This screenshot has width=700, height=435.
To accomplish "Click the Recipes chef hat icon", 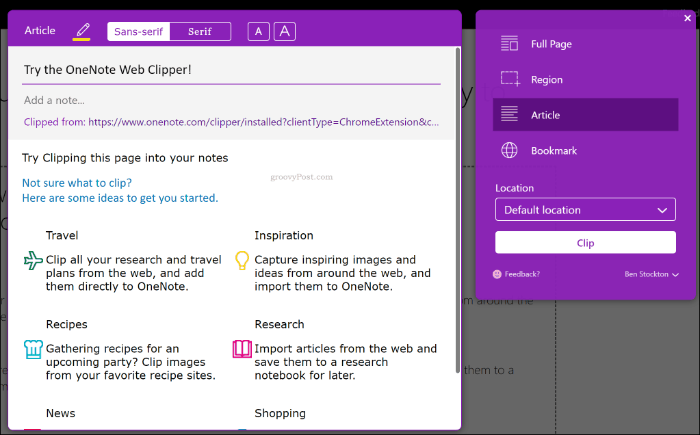I will click(x=33, y=349).
